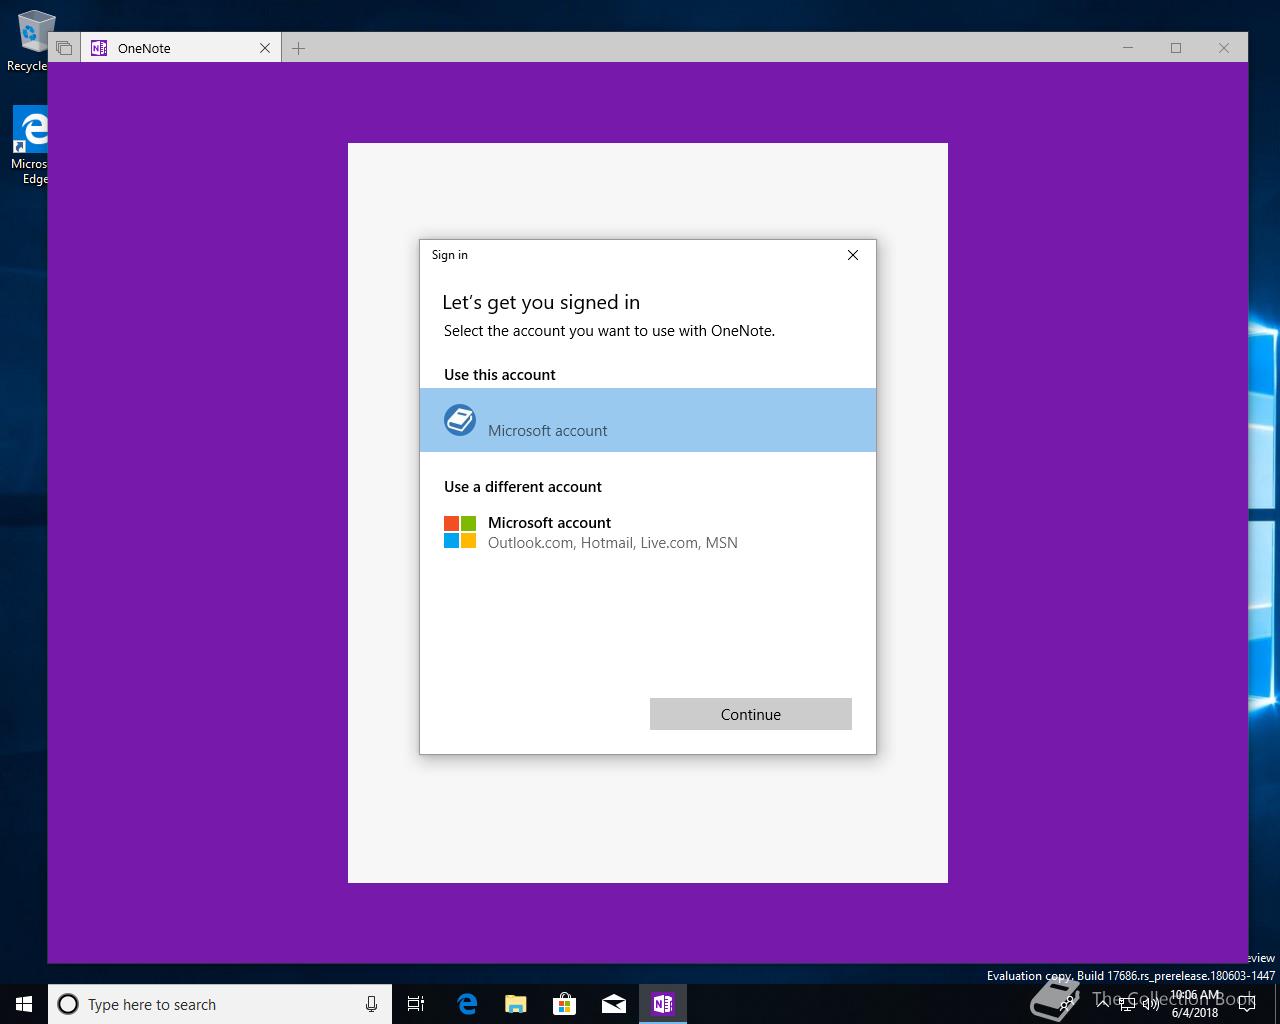1280x1024 pixels.
Task: Click the volume icon in system tray
Action: [x=1150, y=1004]
